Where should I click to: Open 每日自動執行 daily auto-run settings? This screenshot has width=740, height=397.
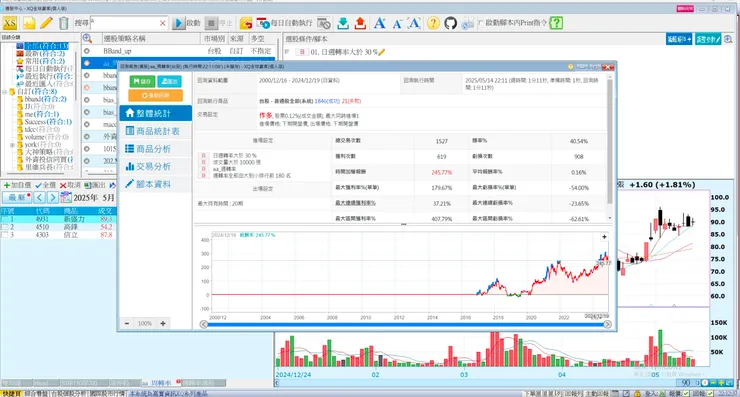[285, 23]
